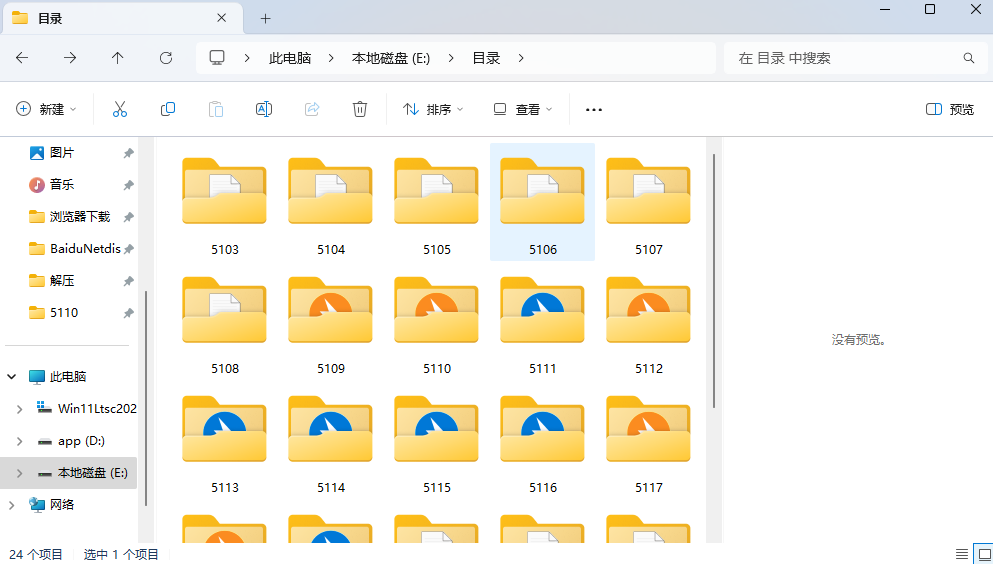Expand the 本地磁盘 (E:) sidebar node
993x564 pixels.
(x=20, y=473)
